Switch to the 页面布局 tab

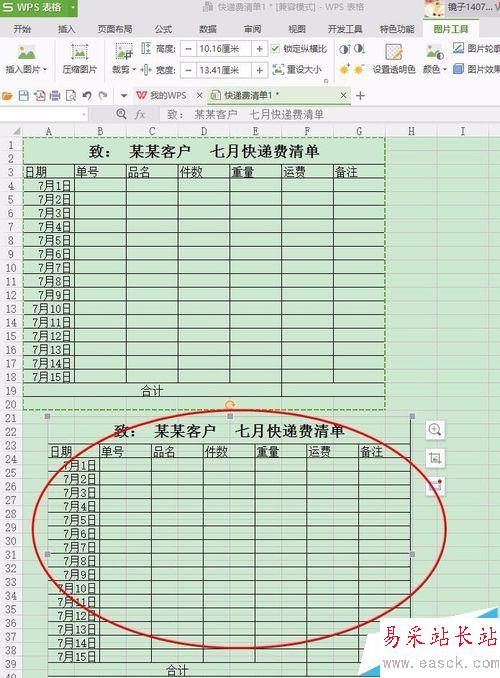tap(115, 29)
